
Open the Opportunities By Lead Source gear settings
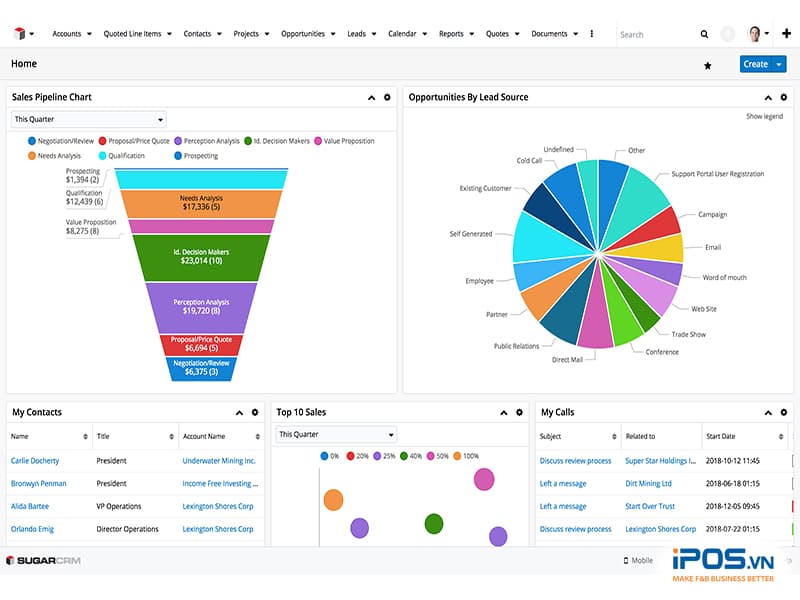tap(784, 97)
